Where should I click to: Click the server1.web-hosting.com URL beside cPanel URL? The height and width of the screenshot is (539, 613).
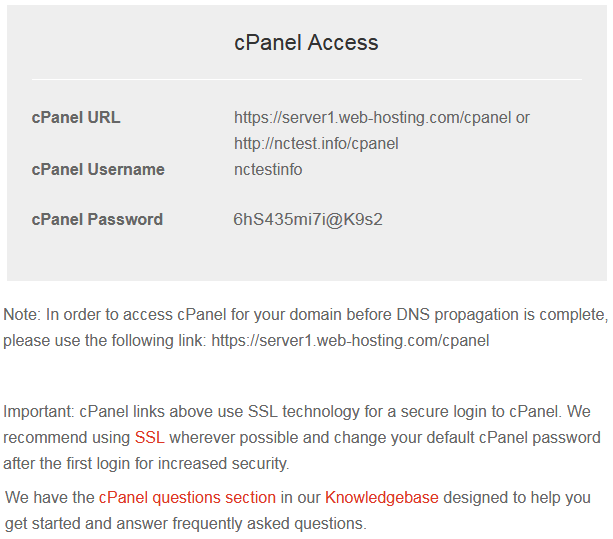tap(372, 118)
